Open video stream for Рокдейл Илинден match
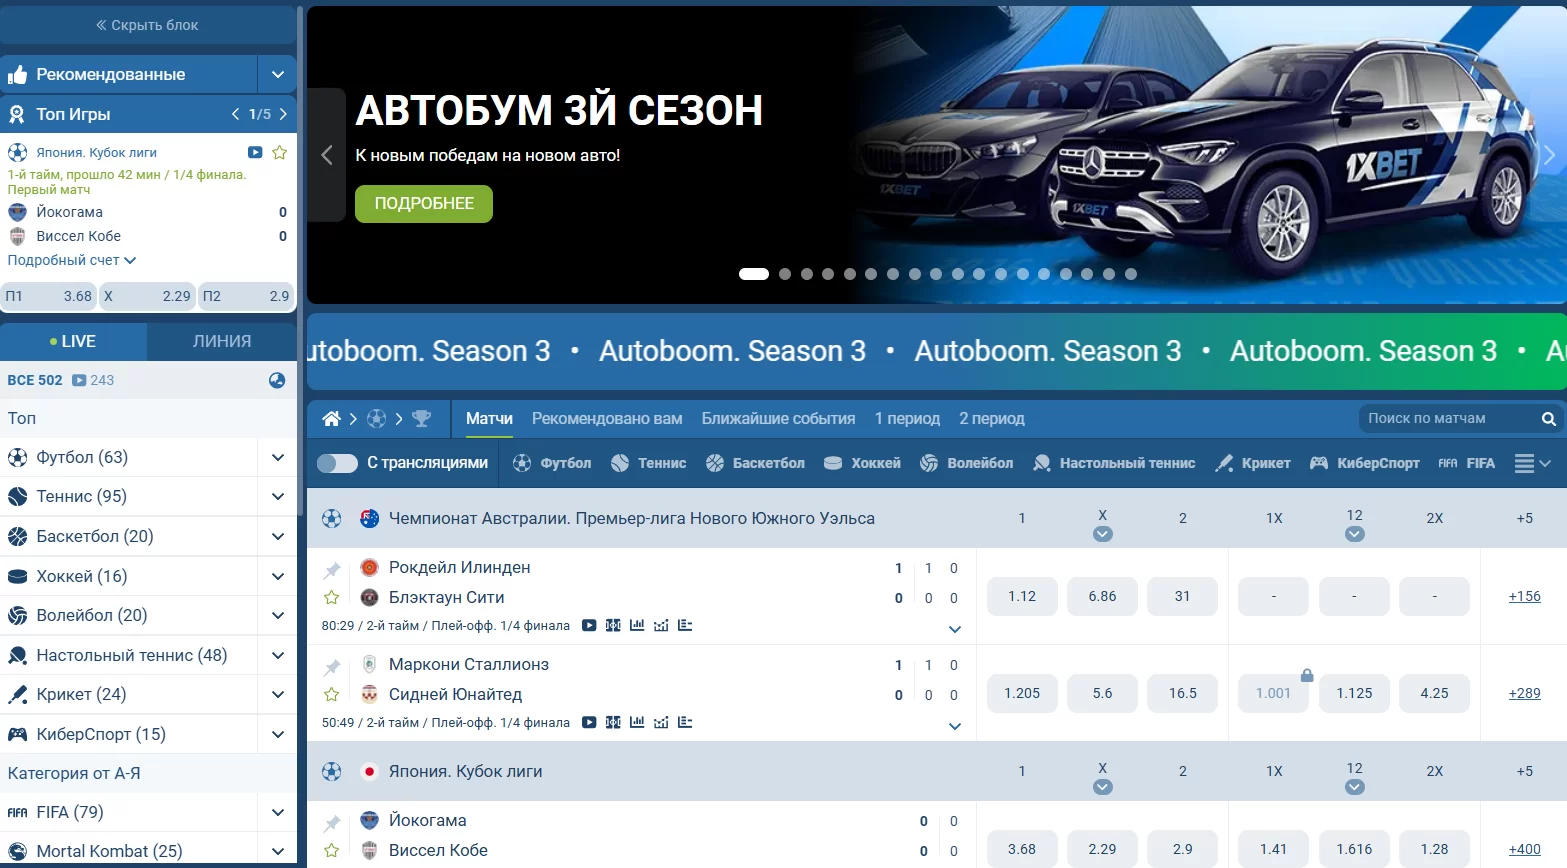This screenshot has height=868, width=1567. click(x=589, y=624)
